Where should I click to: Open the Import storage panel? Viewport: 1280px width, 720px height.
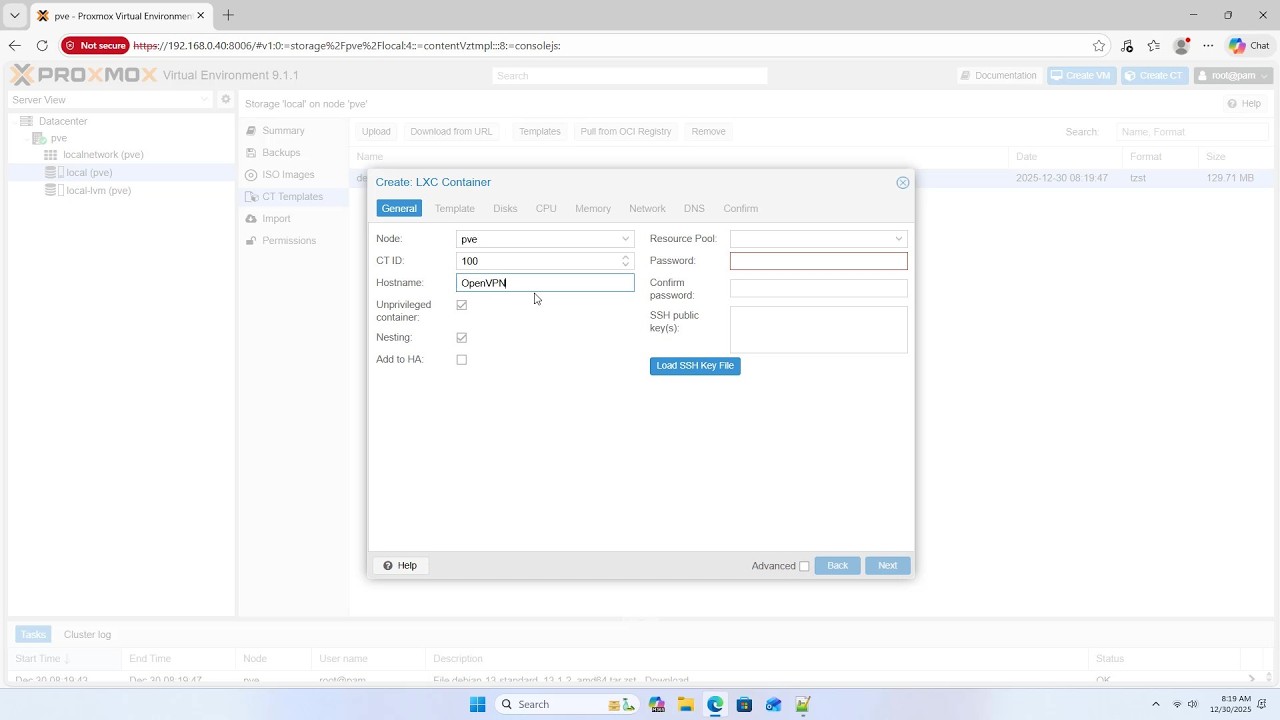click(x=276, y=219)
